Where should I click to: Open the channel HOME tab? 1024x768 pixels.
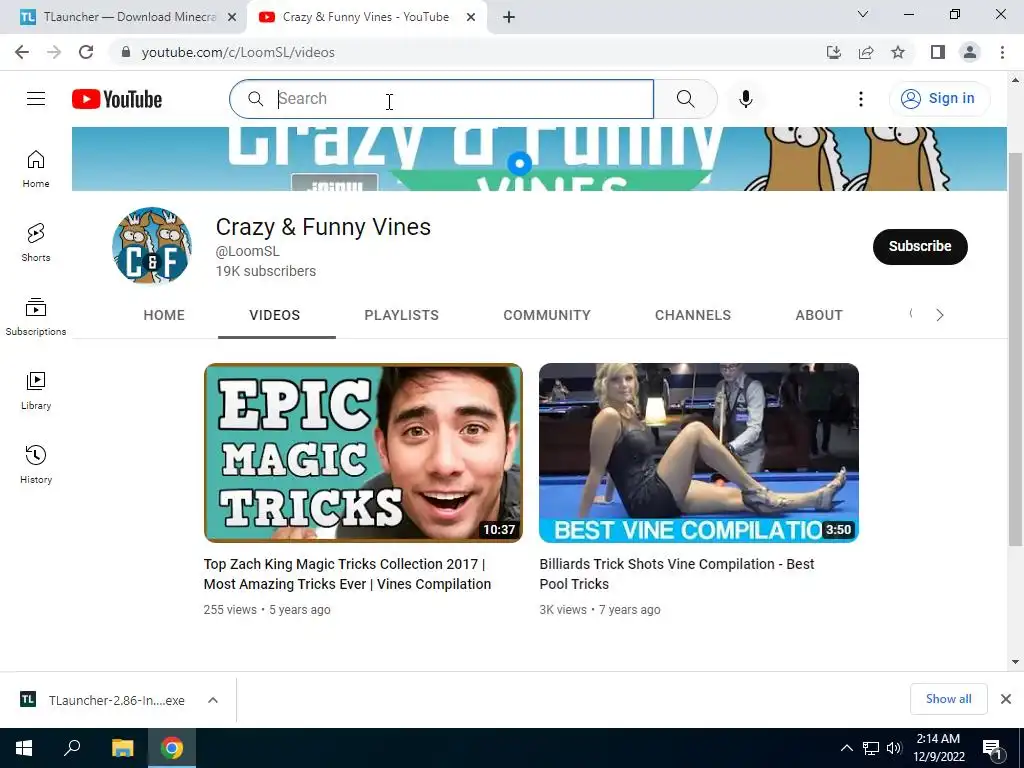(x=164, y=315)
